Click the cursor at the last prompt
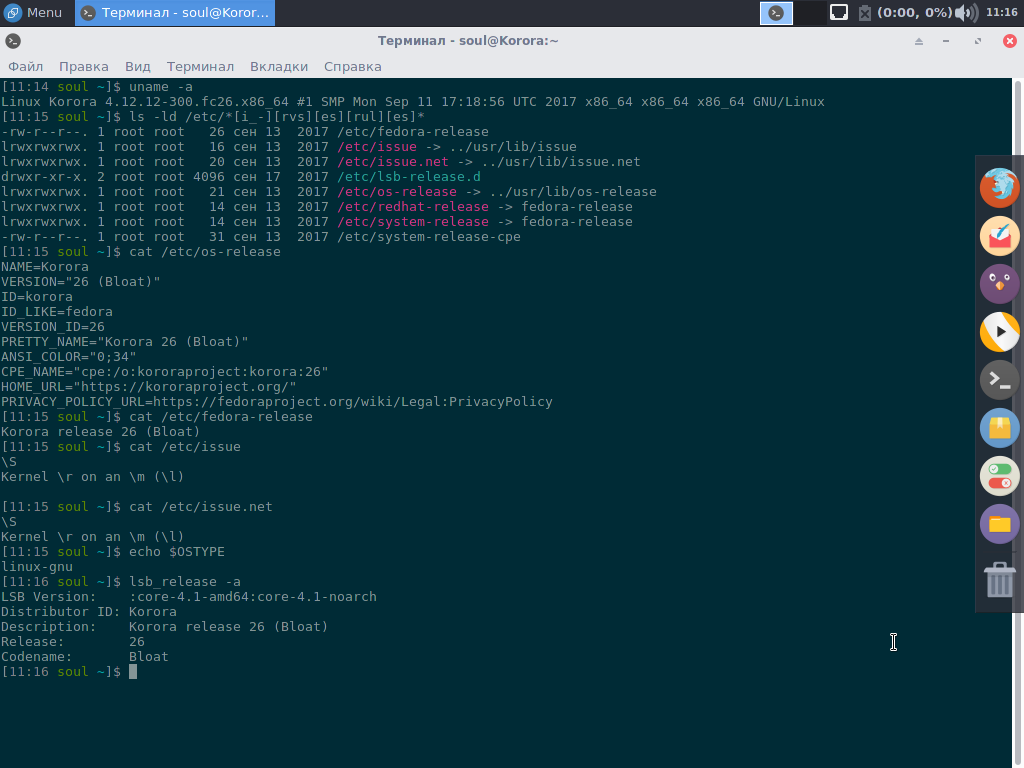The image size is (1024, 768). pyautogui.click(x=133, y=672)
